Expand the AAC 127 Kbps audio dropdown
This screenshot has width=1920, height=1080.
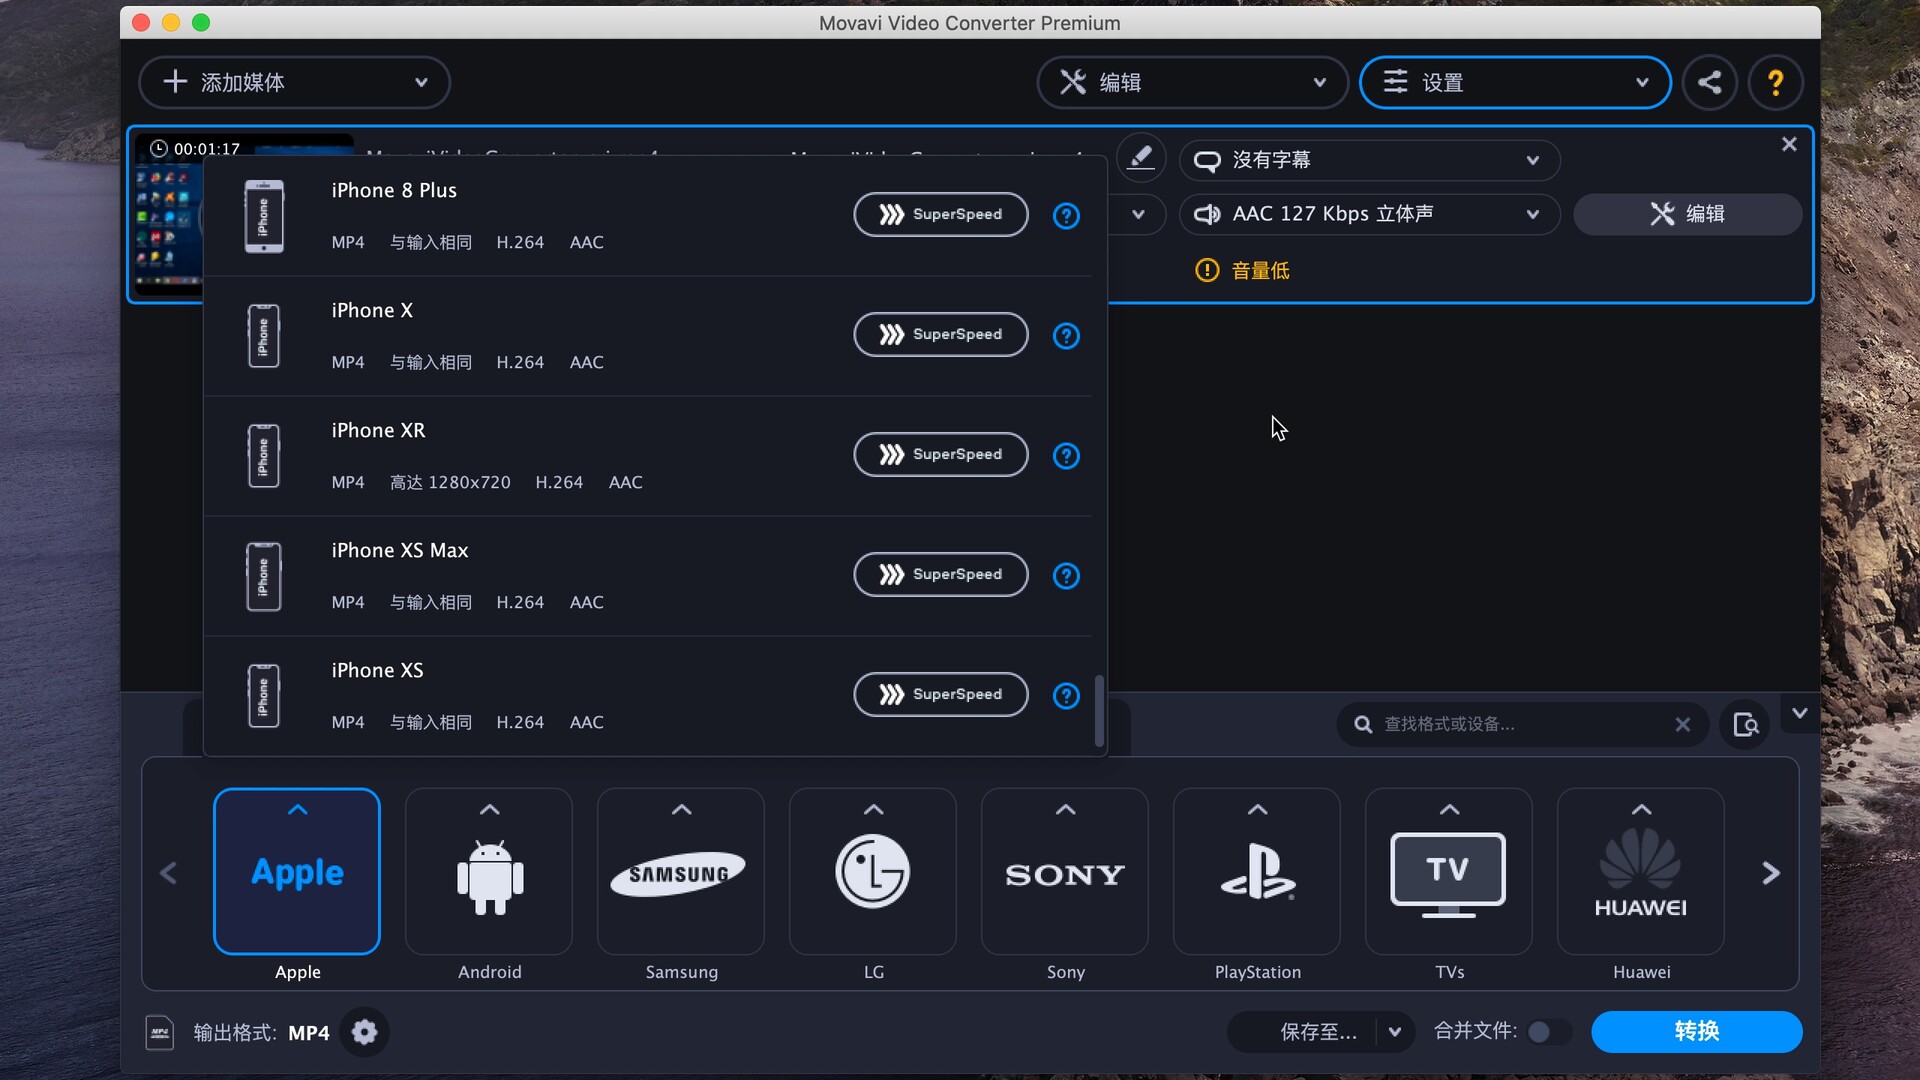click(x=1532, y=214)
